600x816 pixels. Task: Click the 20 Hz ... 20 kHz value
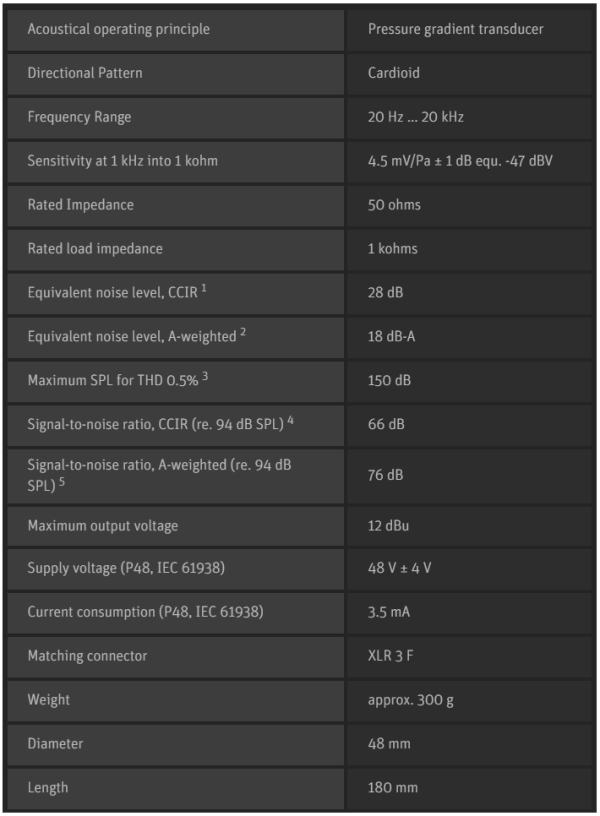pyautogui.click(x=415, y=117)
